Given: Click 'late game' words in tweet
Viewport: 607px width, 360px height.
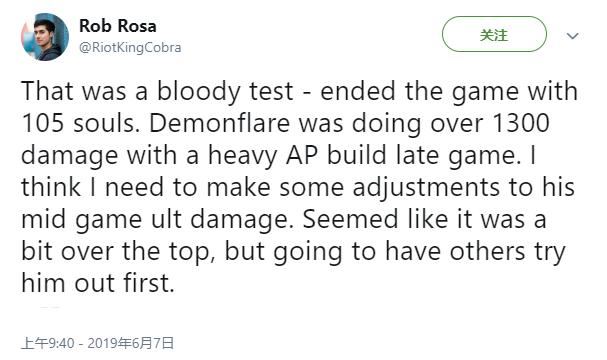Looking at the screenshot, I should pos(459,155).
